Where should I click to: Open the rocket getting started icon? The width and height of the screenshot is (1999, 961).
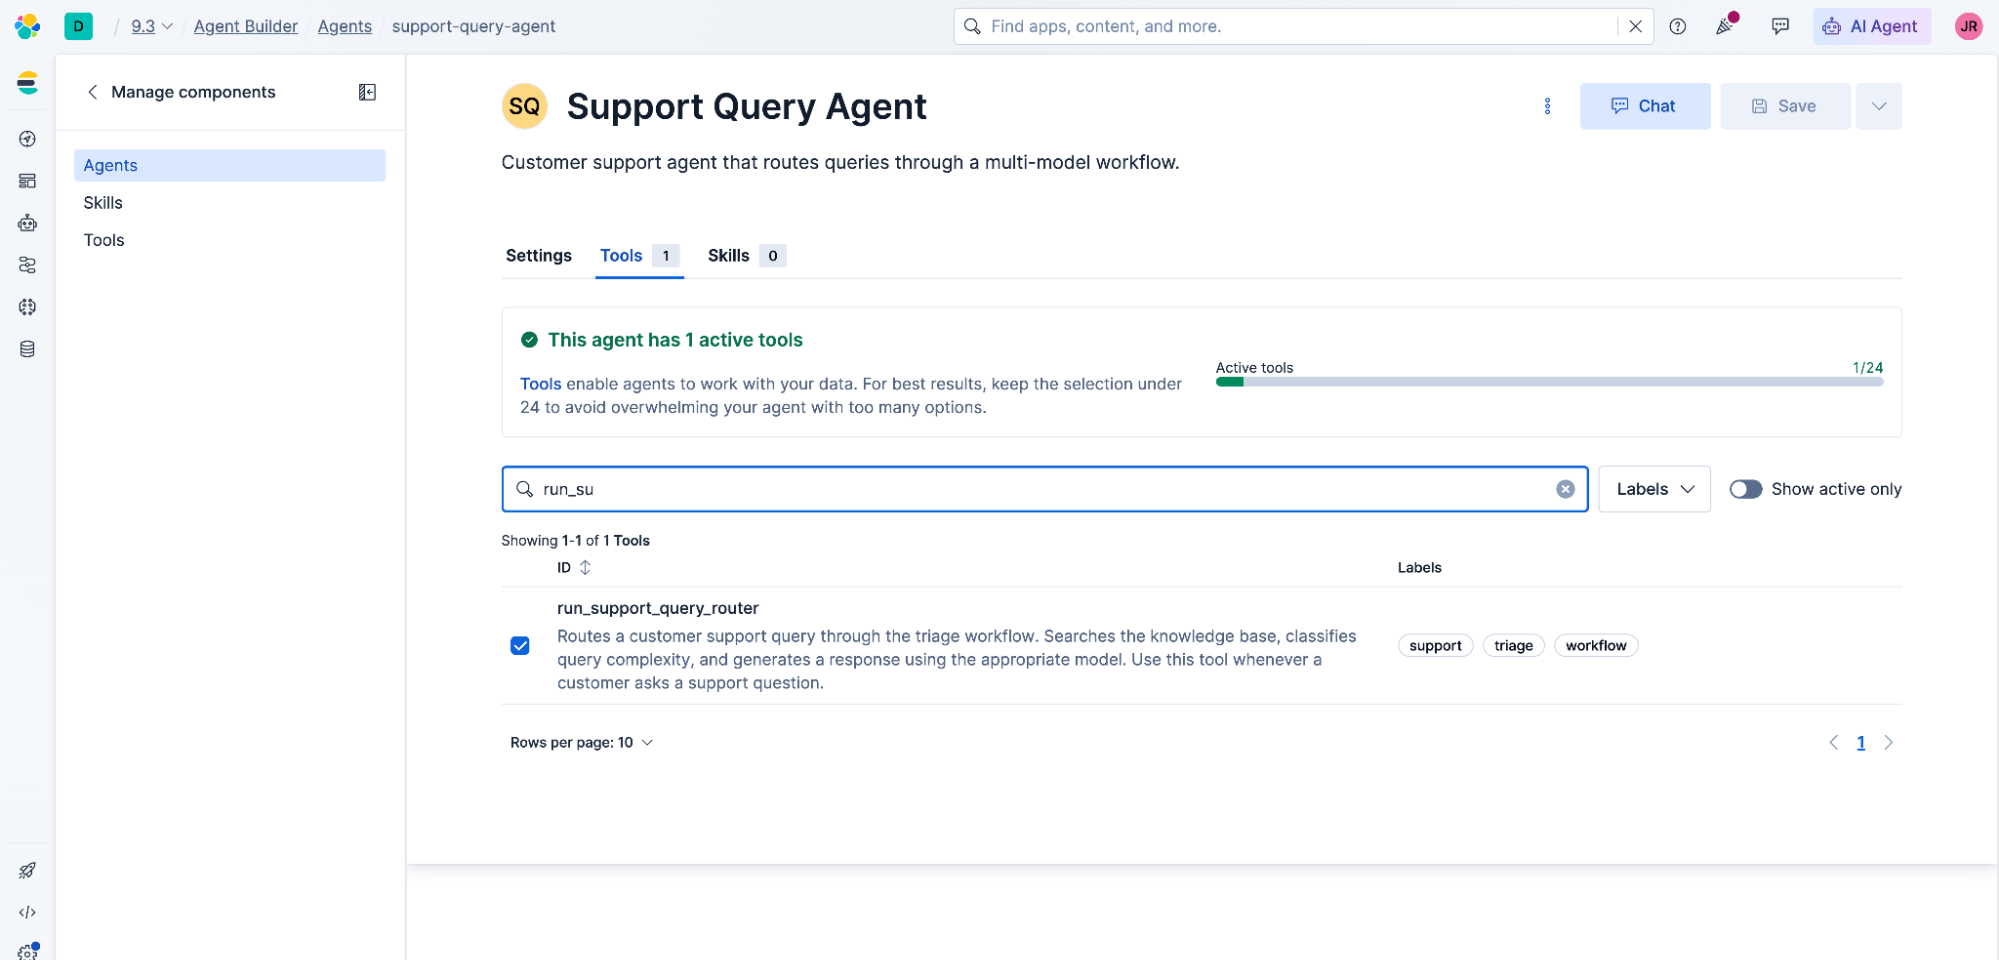click(x=28, y=871)
